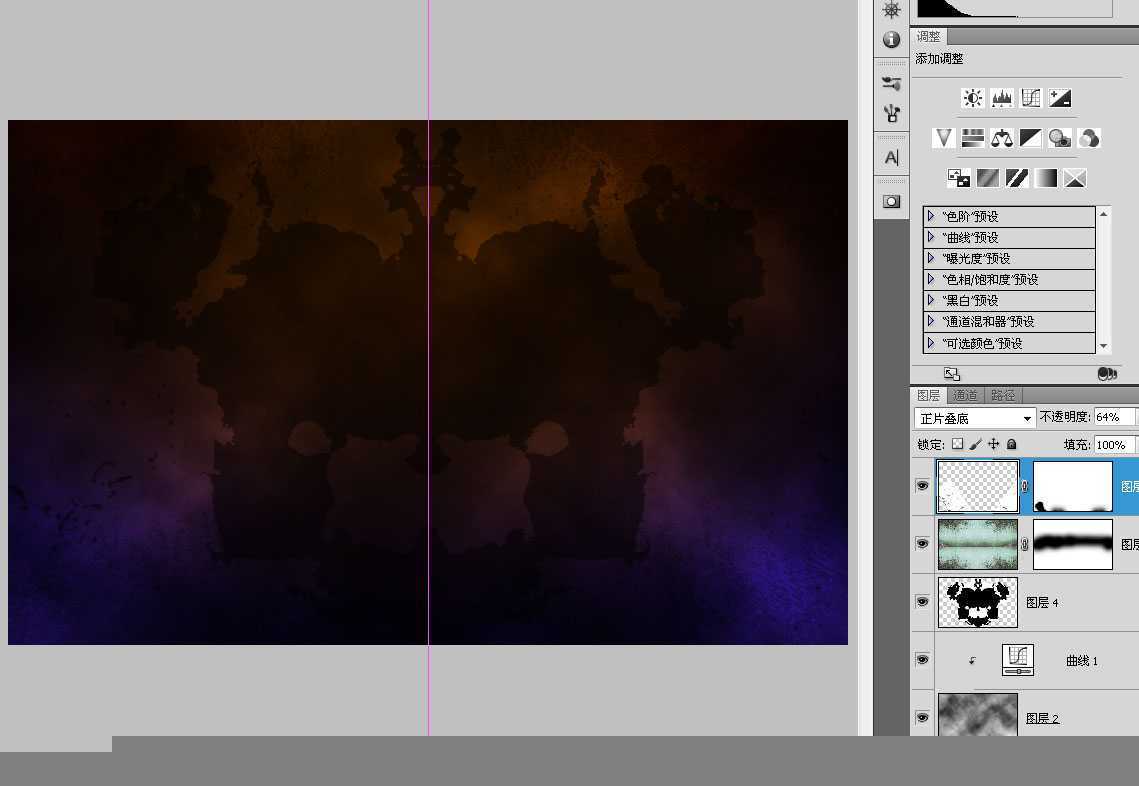Add an Exposure adjustment layer
This screenshot has width=1139, height=786.
1060,98
